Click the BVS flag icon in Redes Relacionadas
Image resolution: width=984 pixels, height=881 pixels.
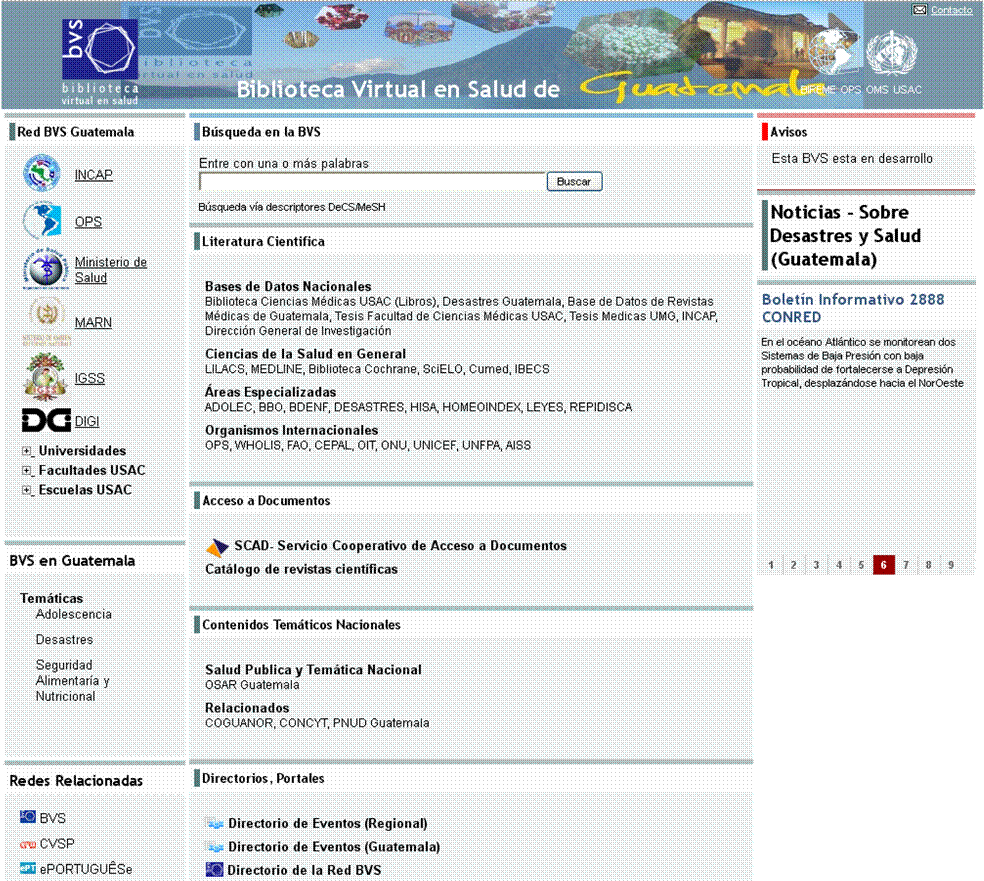pos(28,817)
